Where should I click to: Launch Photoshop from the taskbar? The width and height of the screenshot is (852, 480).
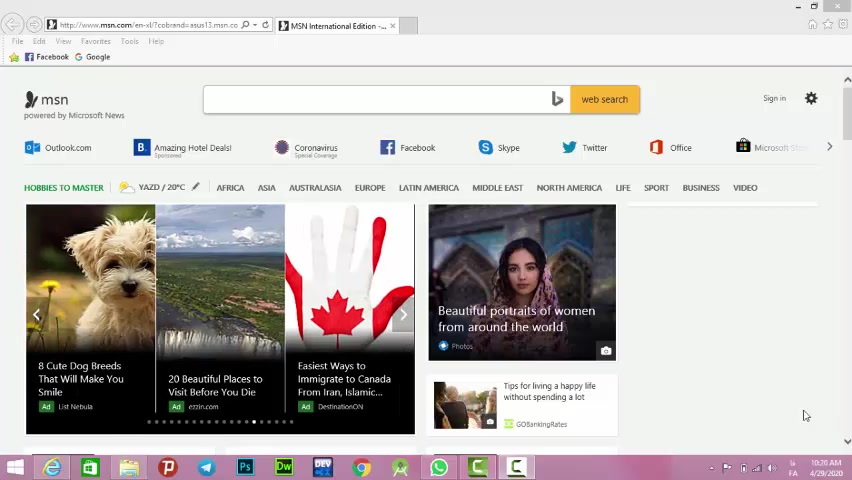click(x=245, y=467)
